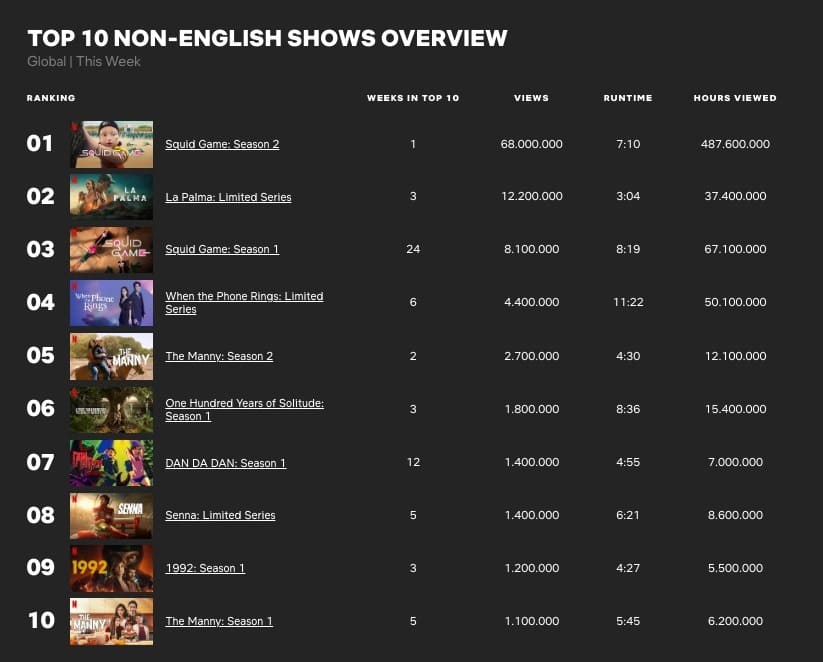Open the 1992: Season 1 link

coord(205,569)
